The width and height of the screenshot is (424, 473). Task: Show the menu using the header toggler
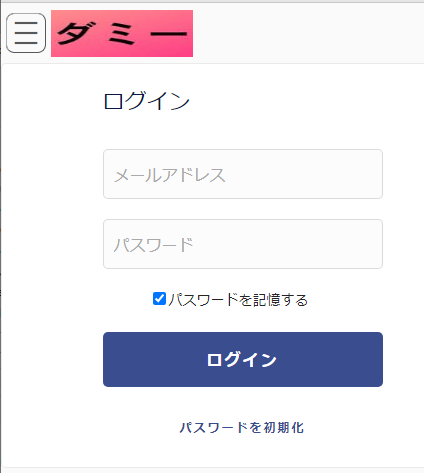[26, 33]
